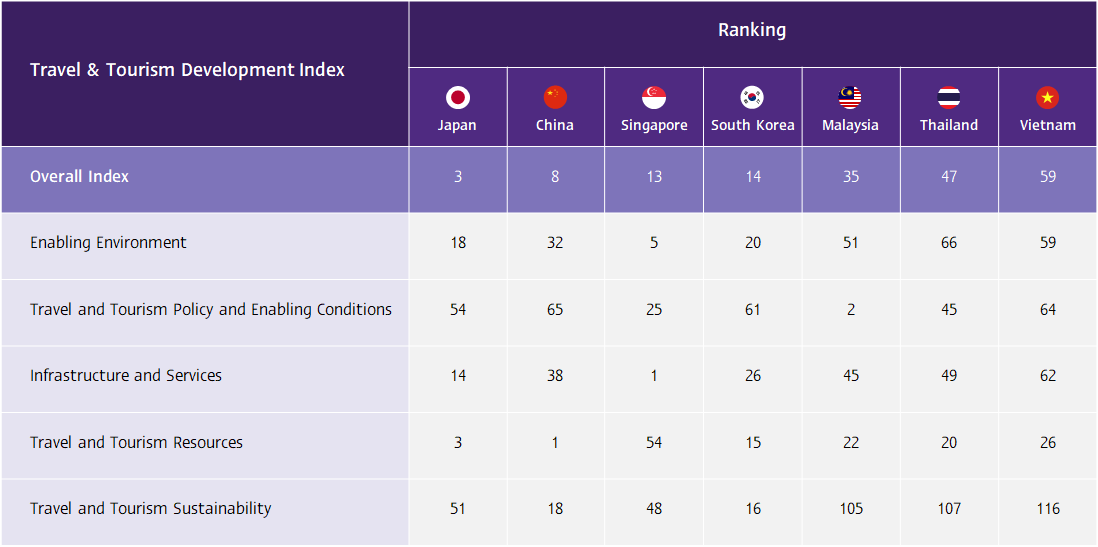
Task: Click Malaysia's Sustainability ranking 105
Action: click(850, 509)
